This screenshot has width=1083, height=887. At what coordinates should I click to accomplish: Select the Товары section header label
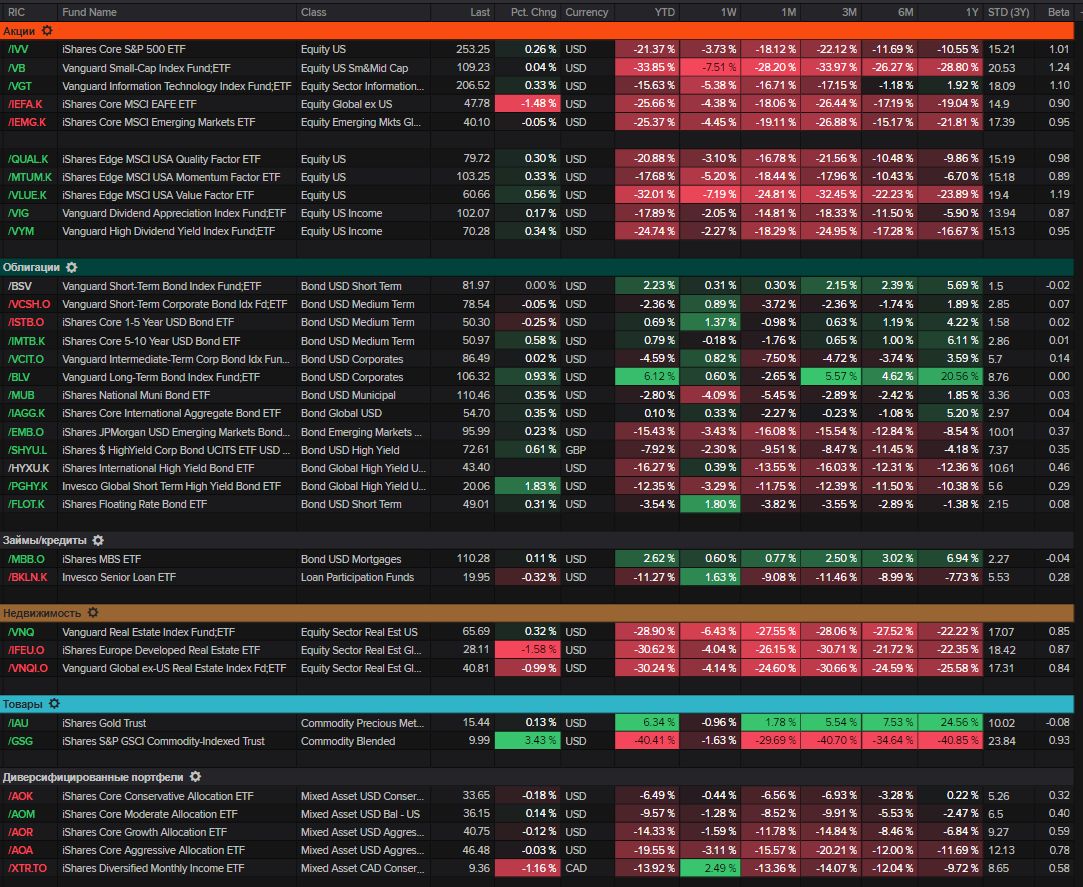coord(22,703)
